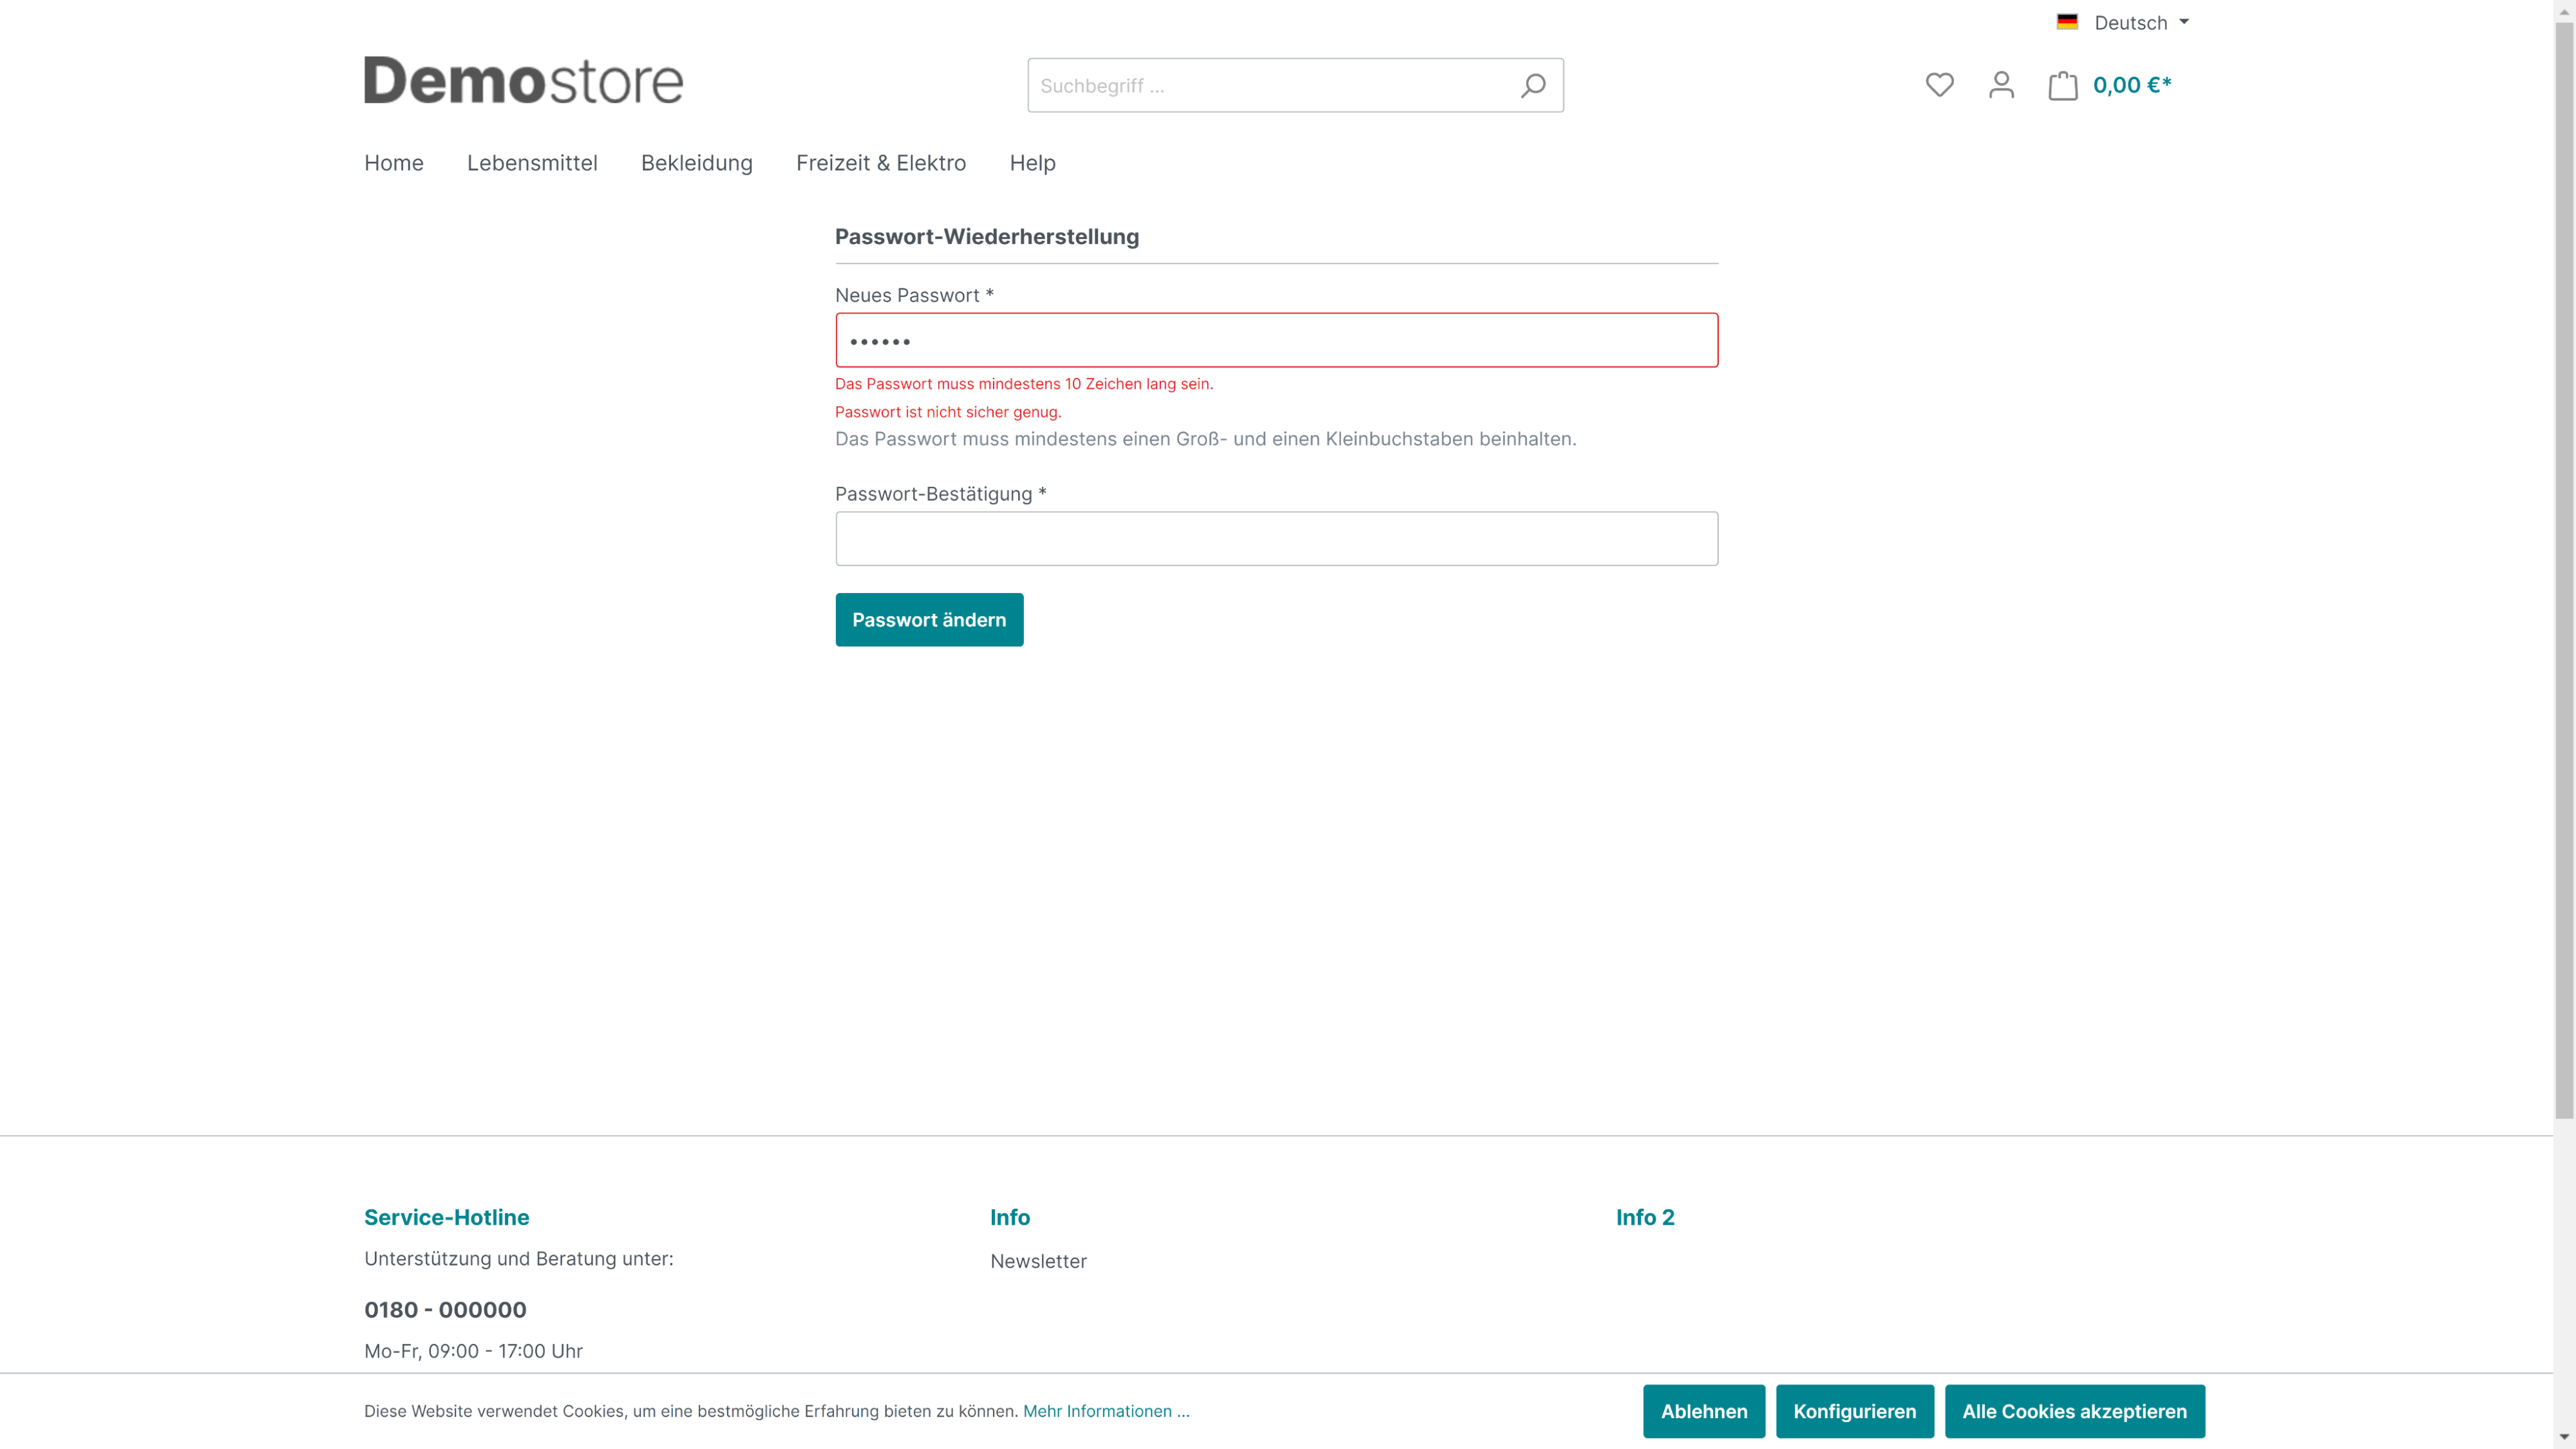This screenshot has width=2576, height=1449.
Task: Click the user account icon
Action: pyautogui.click(x=2001, y=85)
